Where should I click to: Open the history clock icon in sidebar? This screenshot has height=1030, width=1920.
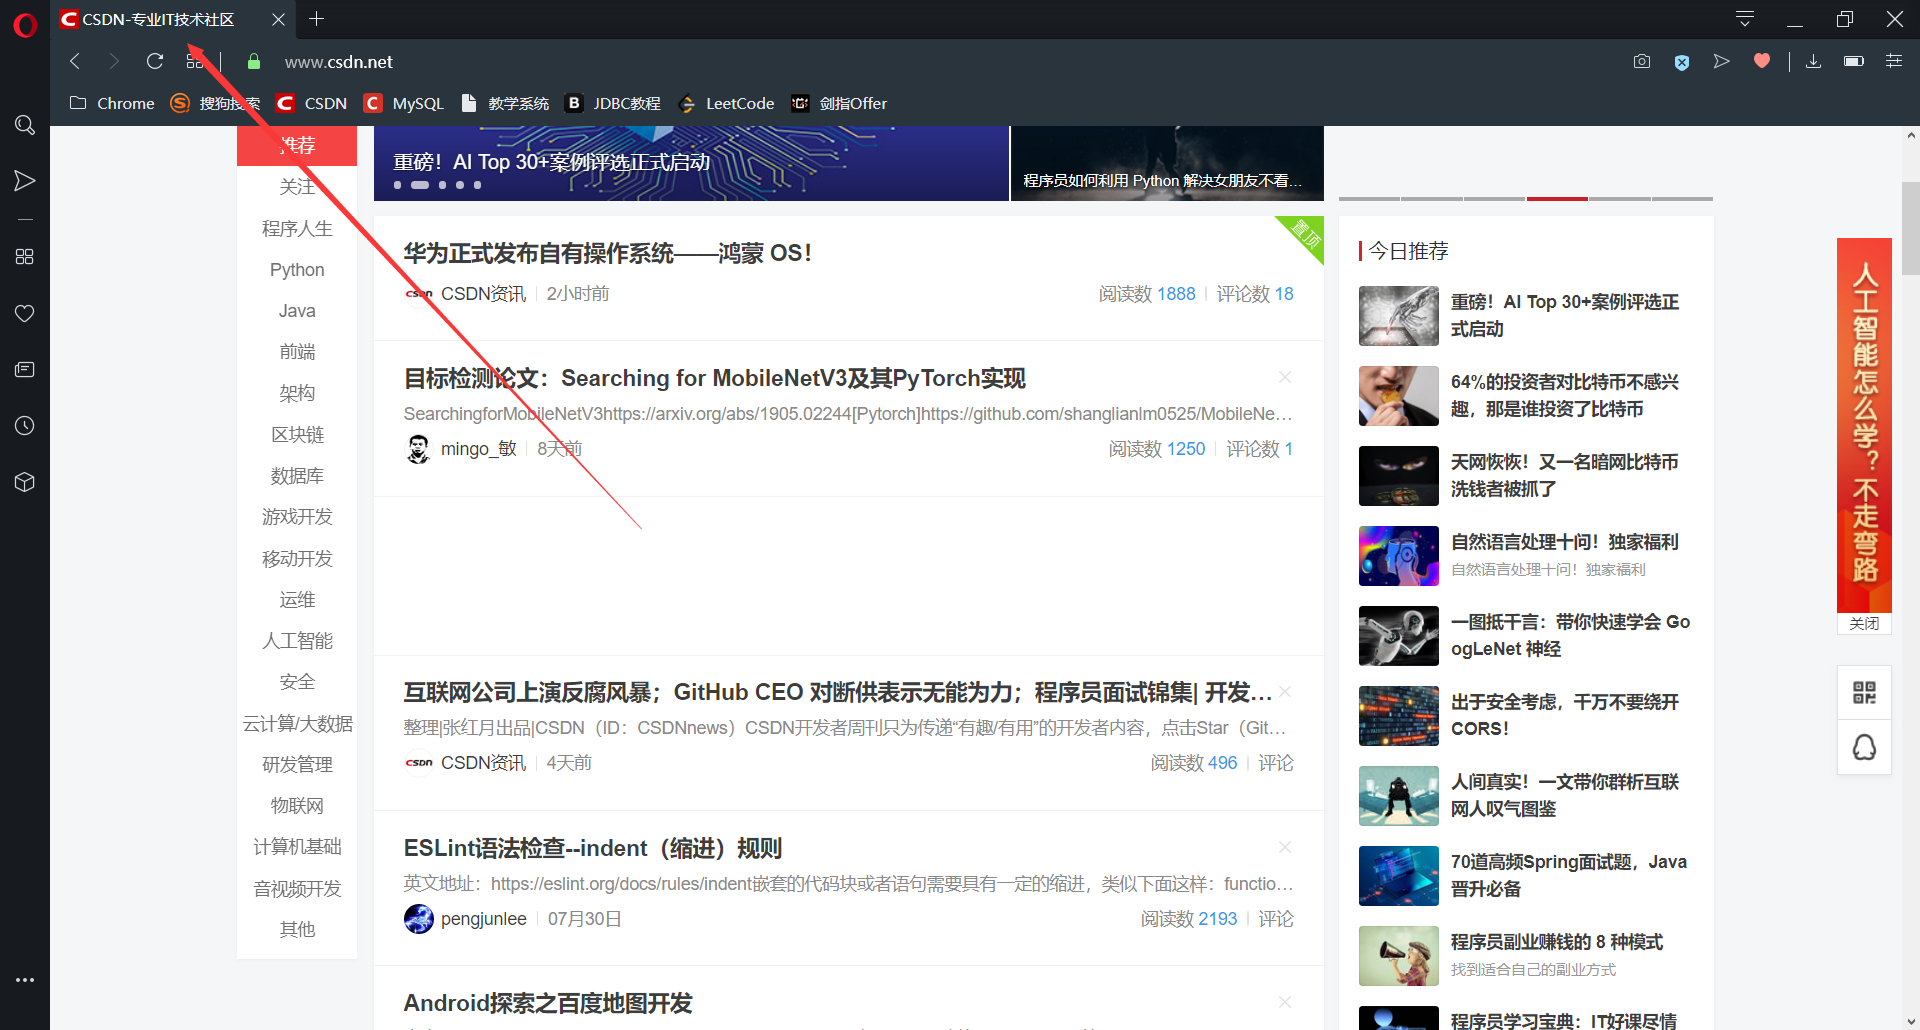tap(25, 426)
